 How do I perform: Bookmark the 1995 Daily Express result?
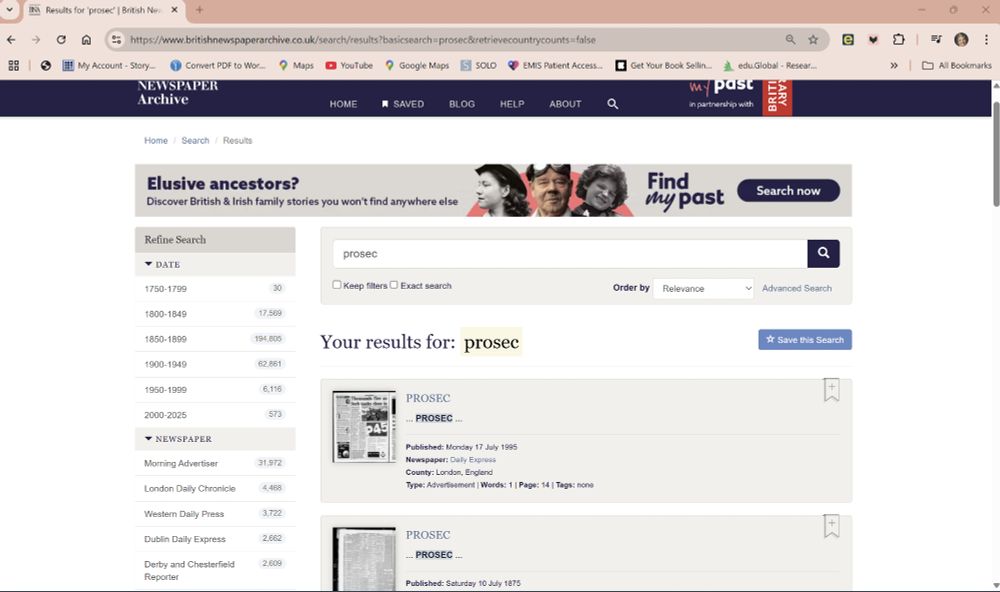click(831, 390)
